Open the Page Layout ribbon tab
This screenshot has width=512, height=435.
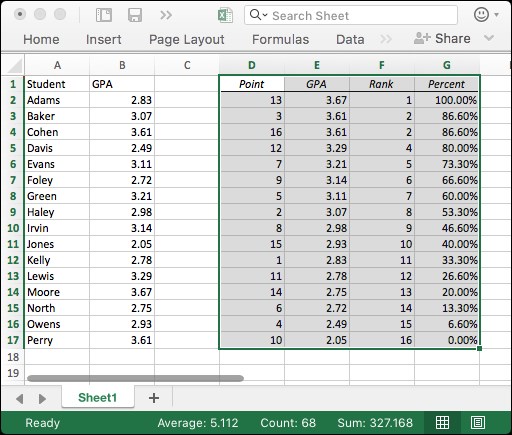point(187,40)
